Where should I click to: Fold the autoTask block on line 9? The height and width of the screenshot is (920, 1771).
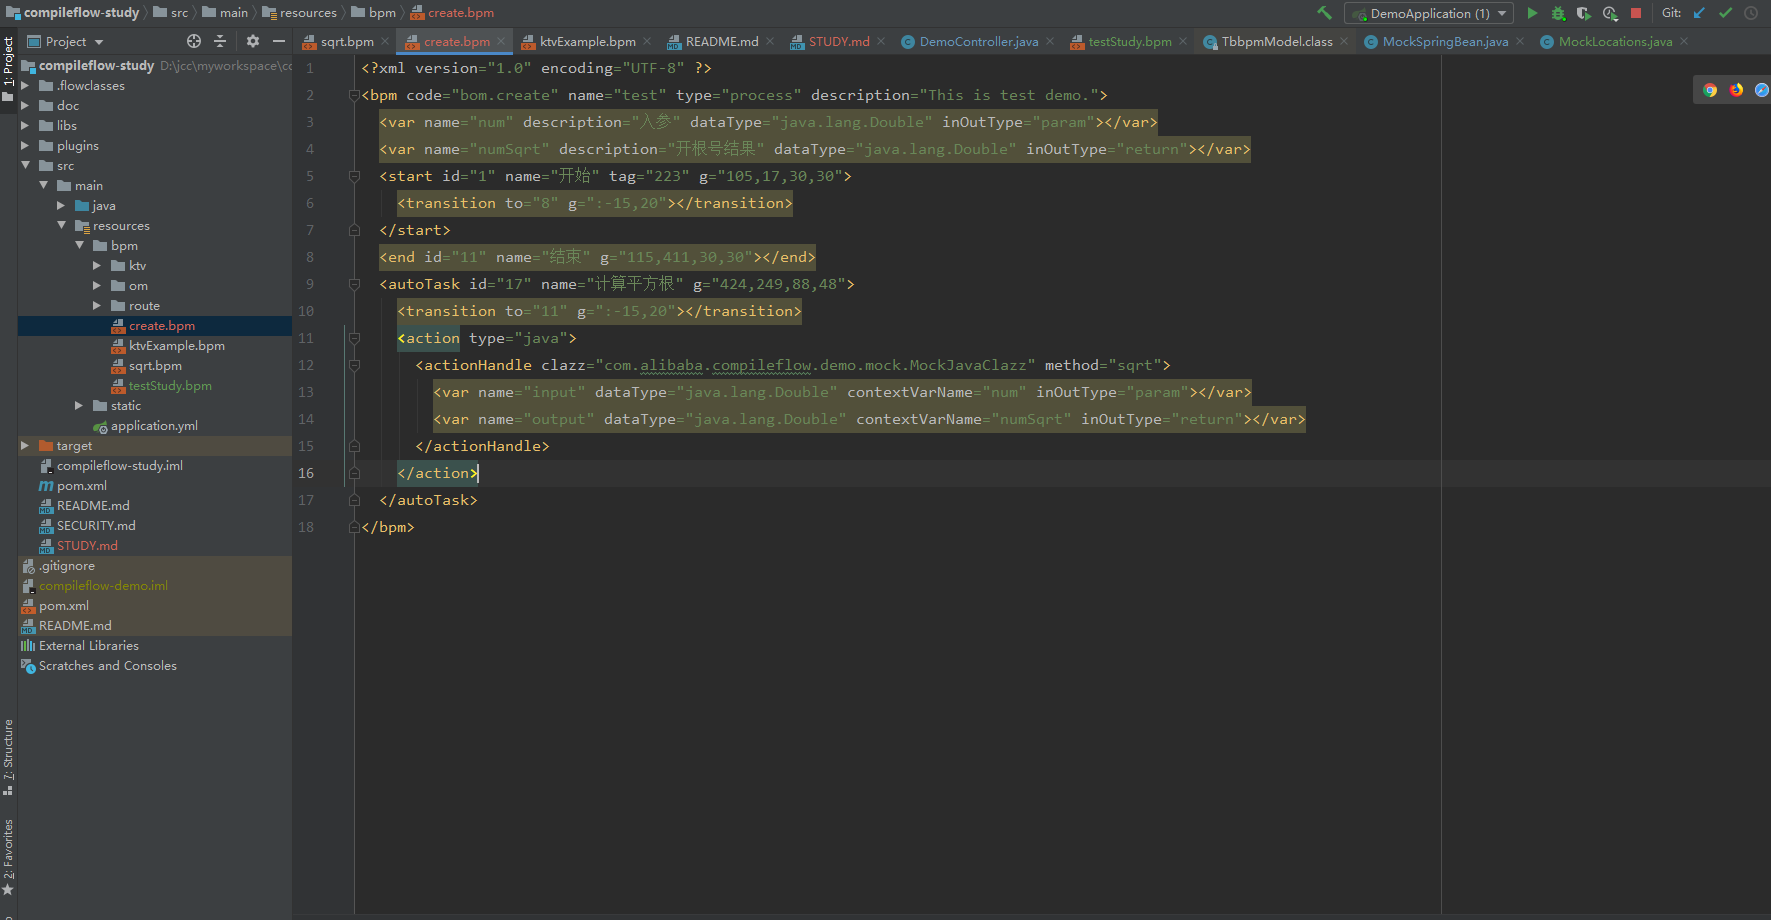354,284
